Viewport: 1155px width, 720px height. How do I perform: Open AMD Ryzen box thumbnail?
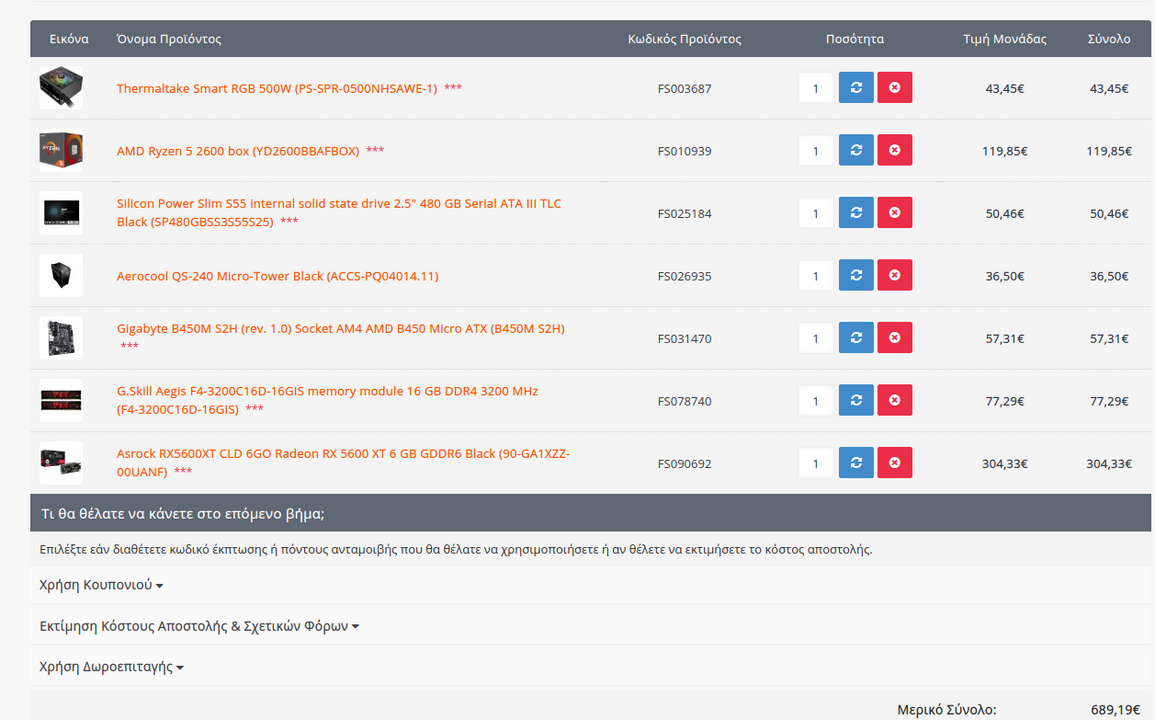click(x=61, y=150)
